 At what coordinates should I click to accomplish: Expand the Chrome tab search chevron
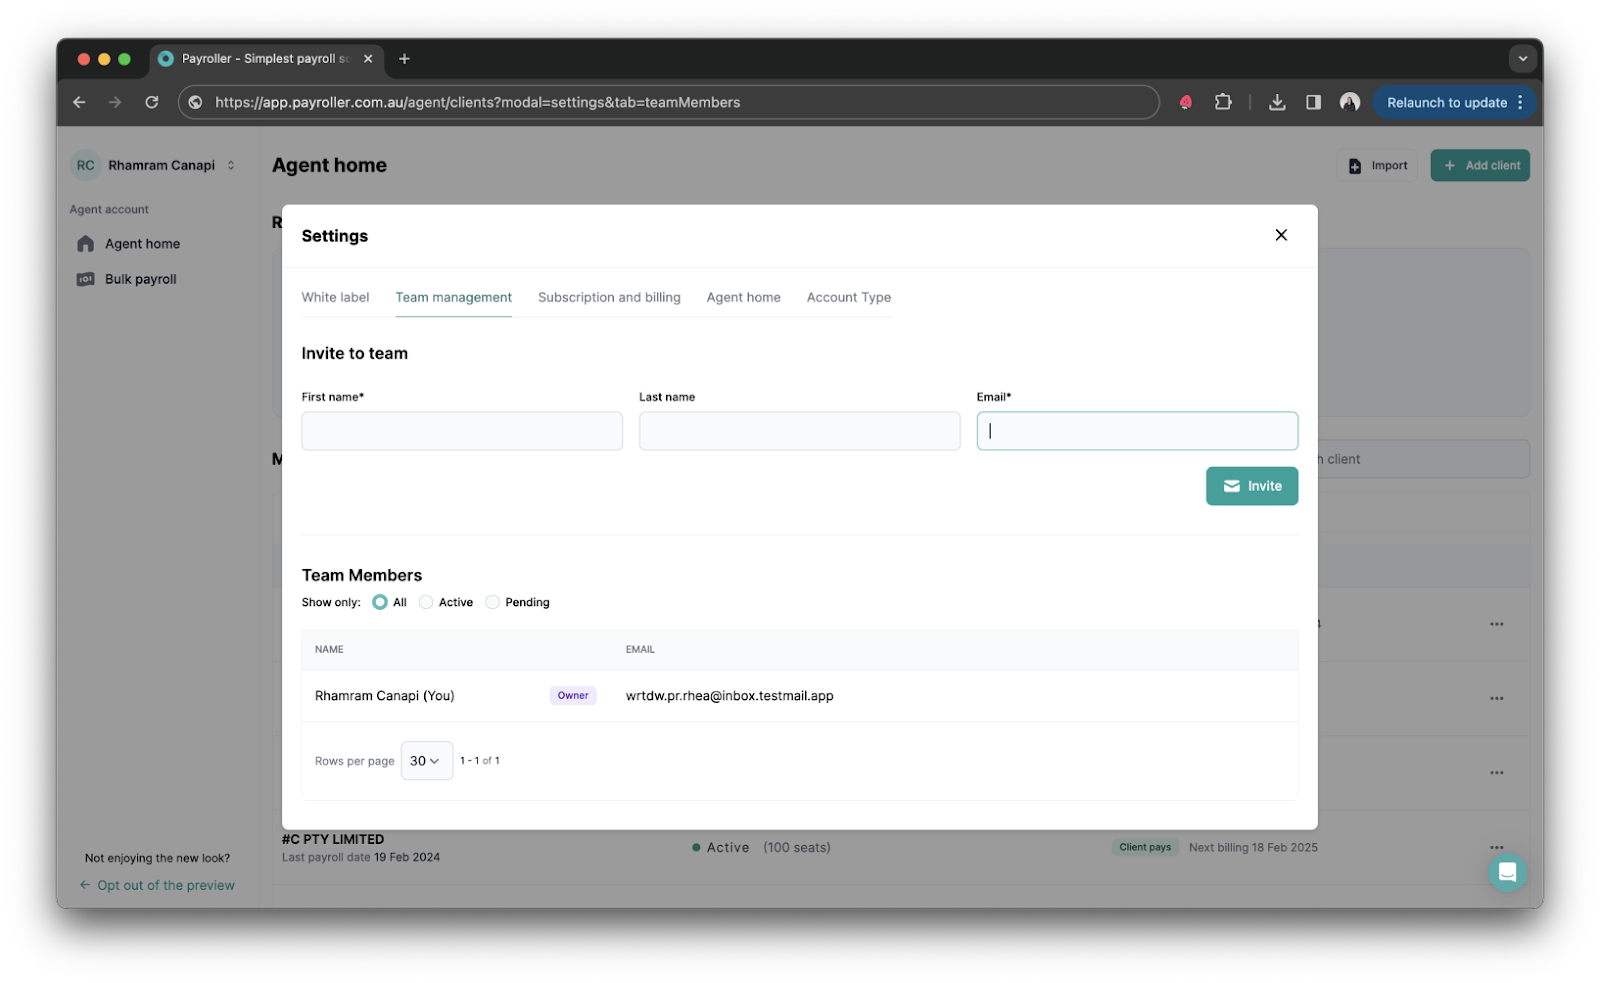point(1522,59)
